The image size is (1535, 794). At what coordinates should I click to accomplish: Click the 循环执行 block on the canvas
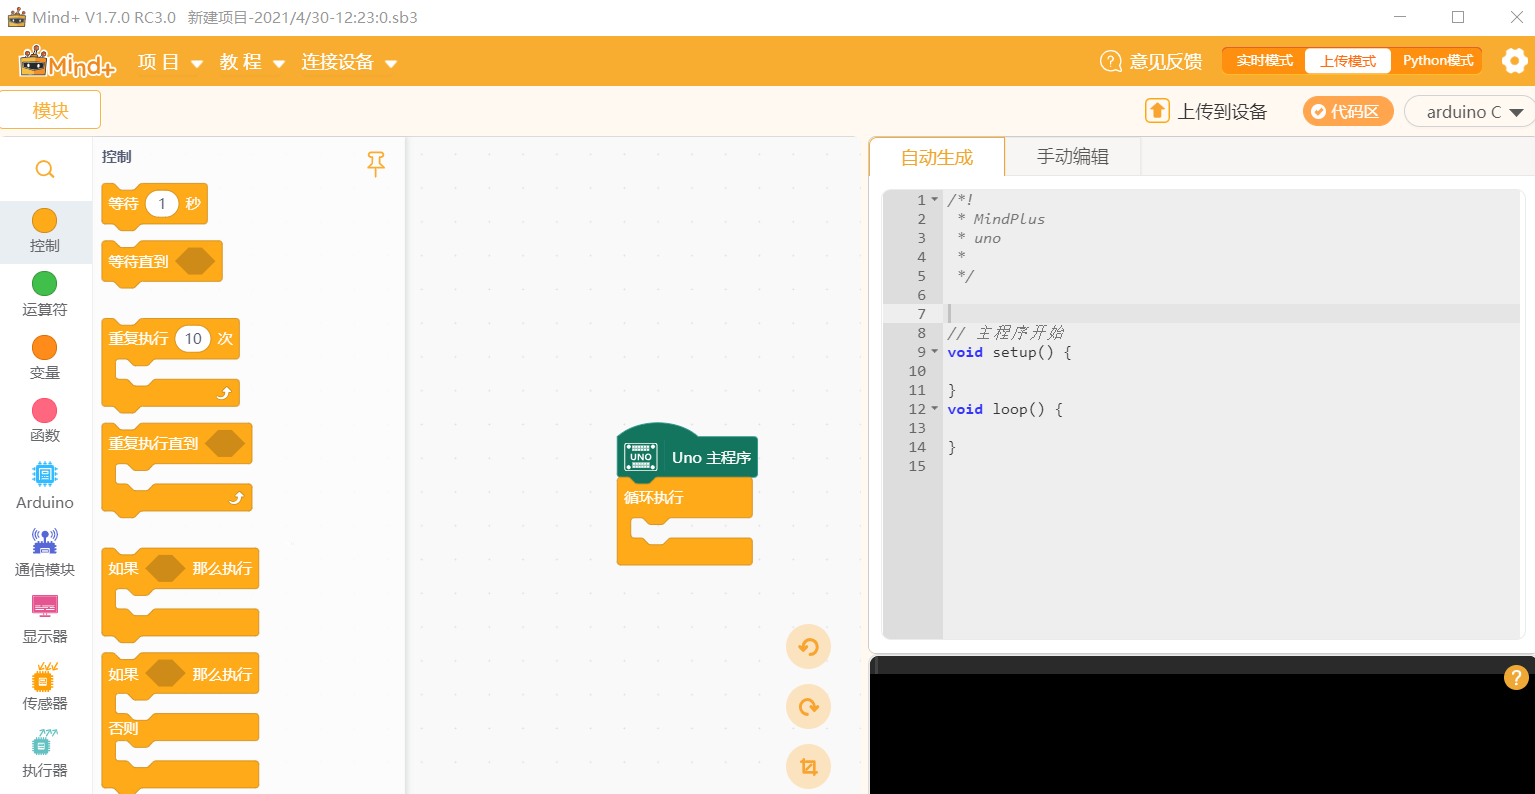[x=685, y=521]
